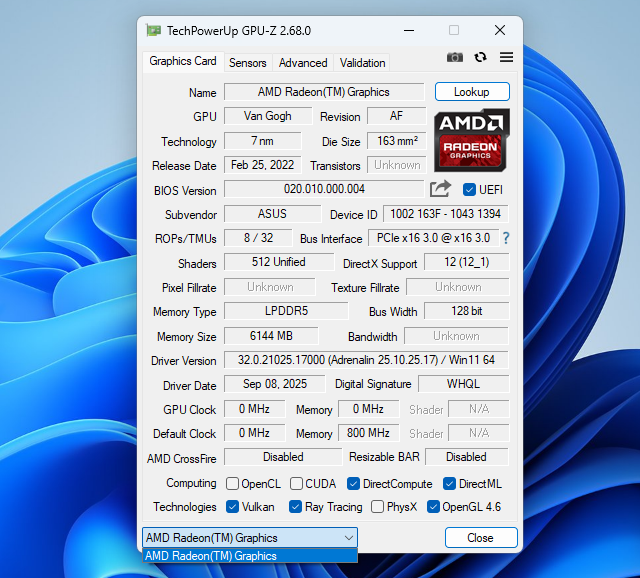Click the screenshot camera icon
The width and height of the screenshot is (640, 578).
(x=455, y=58)
